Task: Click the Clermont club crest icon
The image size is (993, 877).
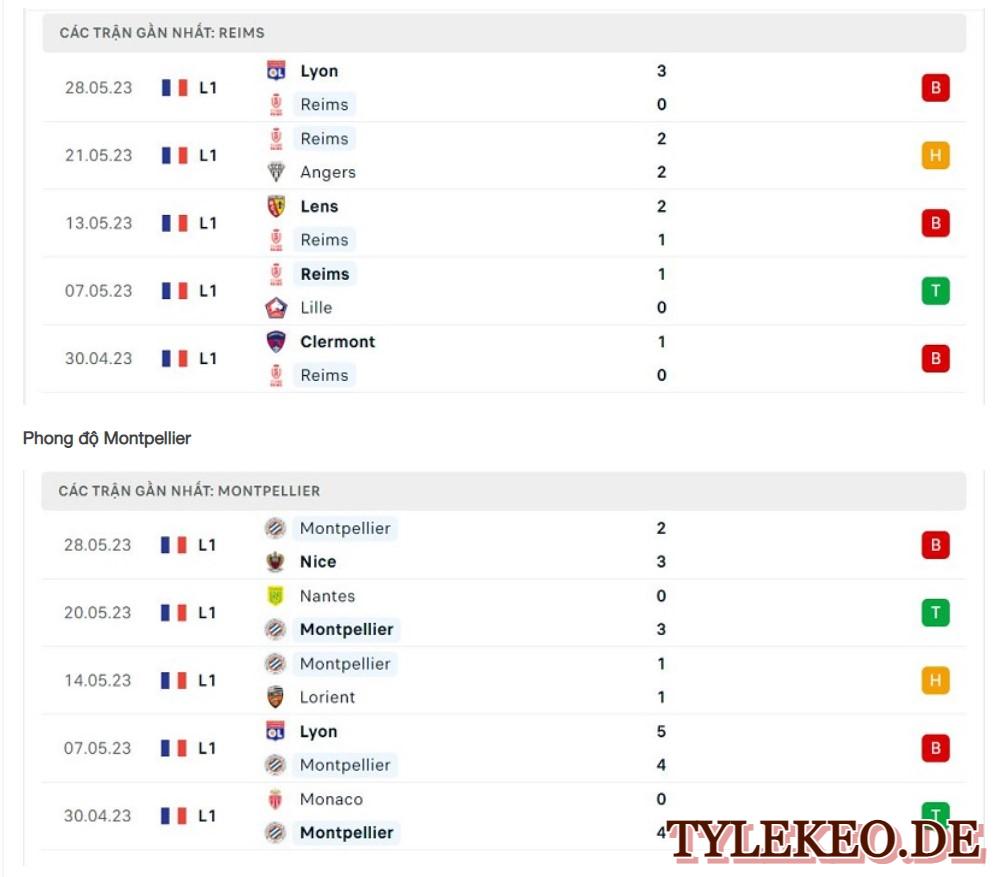Action: click(x=276, y=341)
